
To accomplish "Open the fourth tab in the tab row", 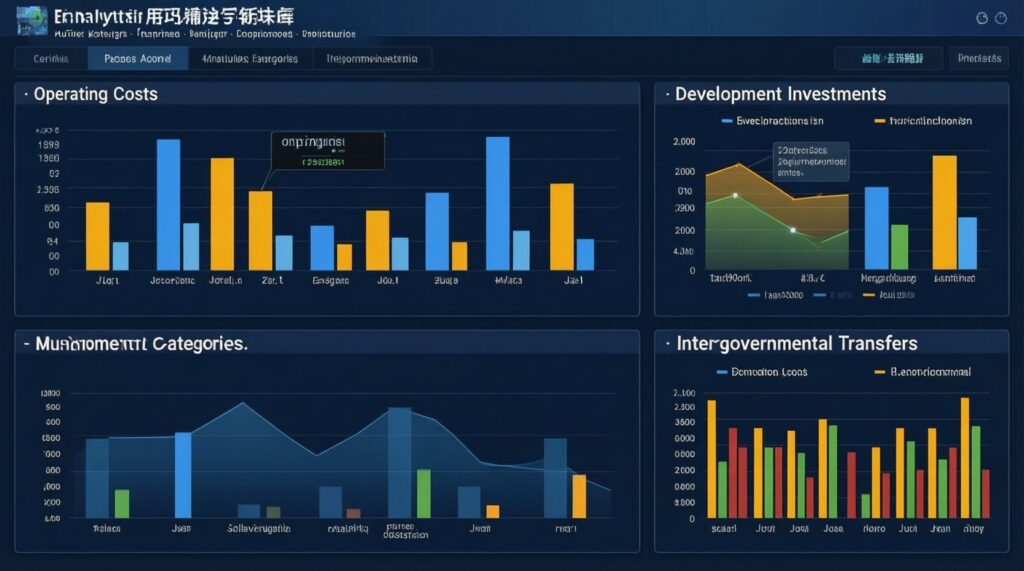I will pos(372,59).
